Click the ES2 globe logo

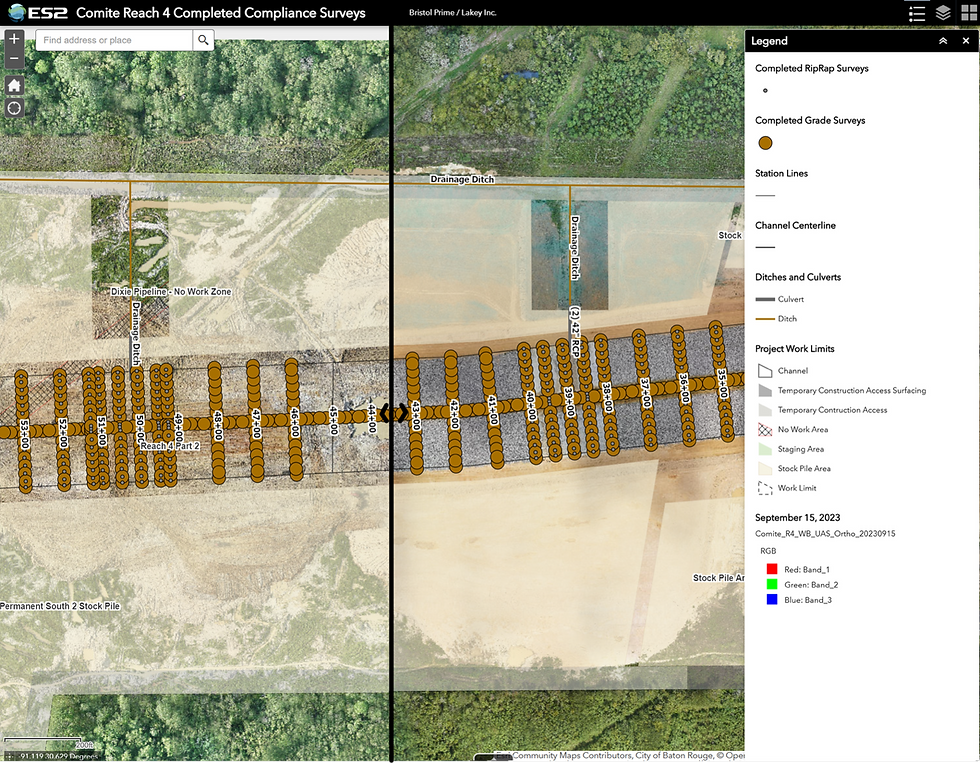point(17,12)
